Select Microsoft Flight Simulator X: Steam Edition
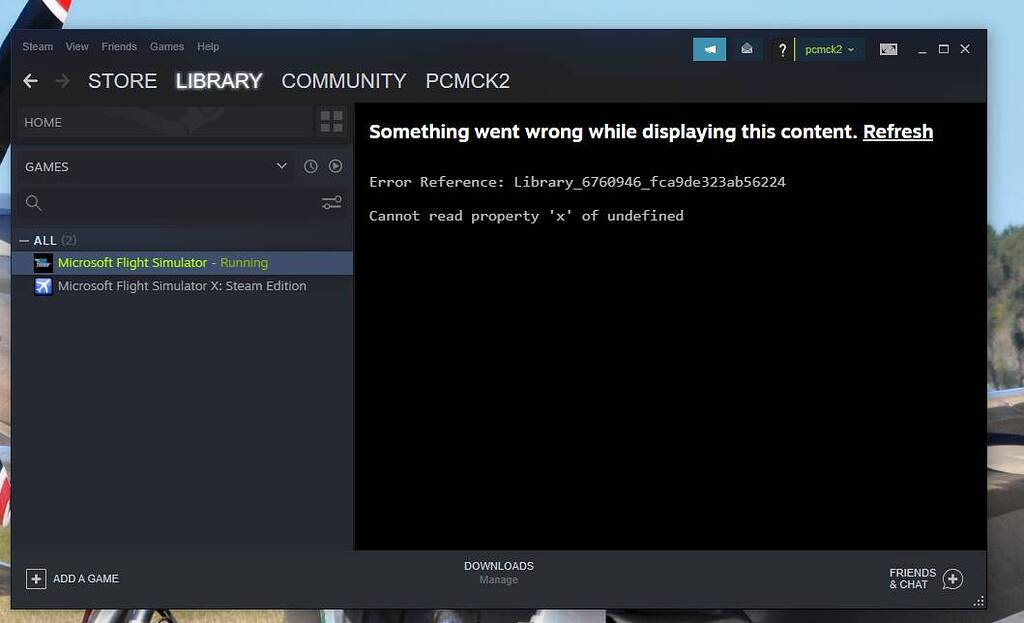This screenshot has width=1024, height=623. 181,286
